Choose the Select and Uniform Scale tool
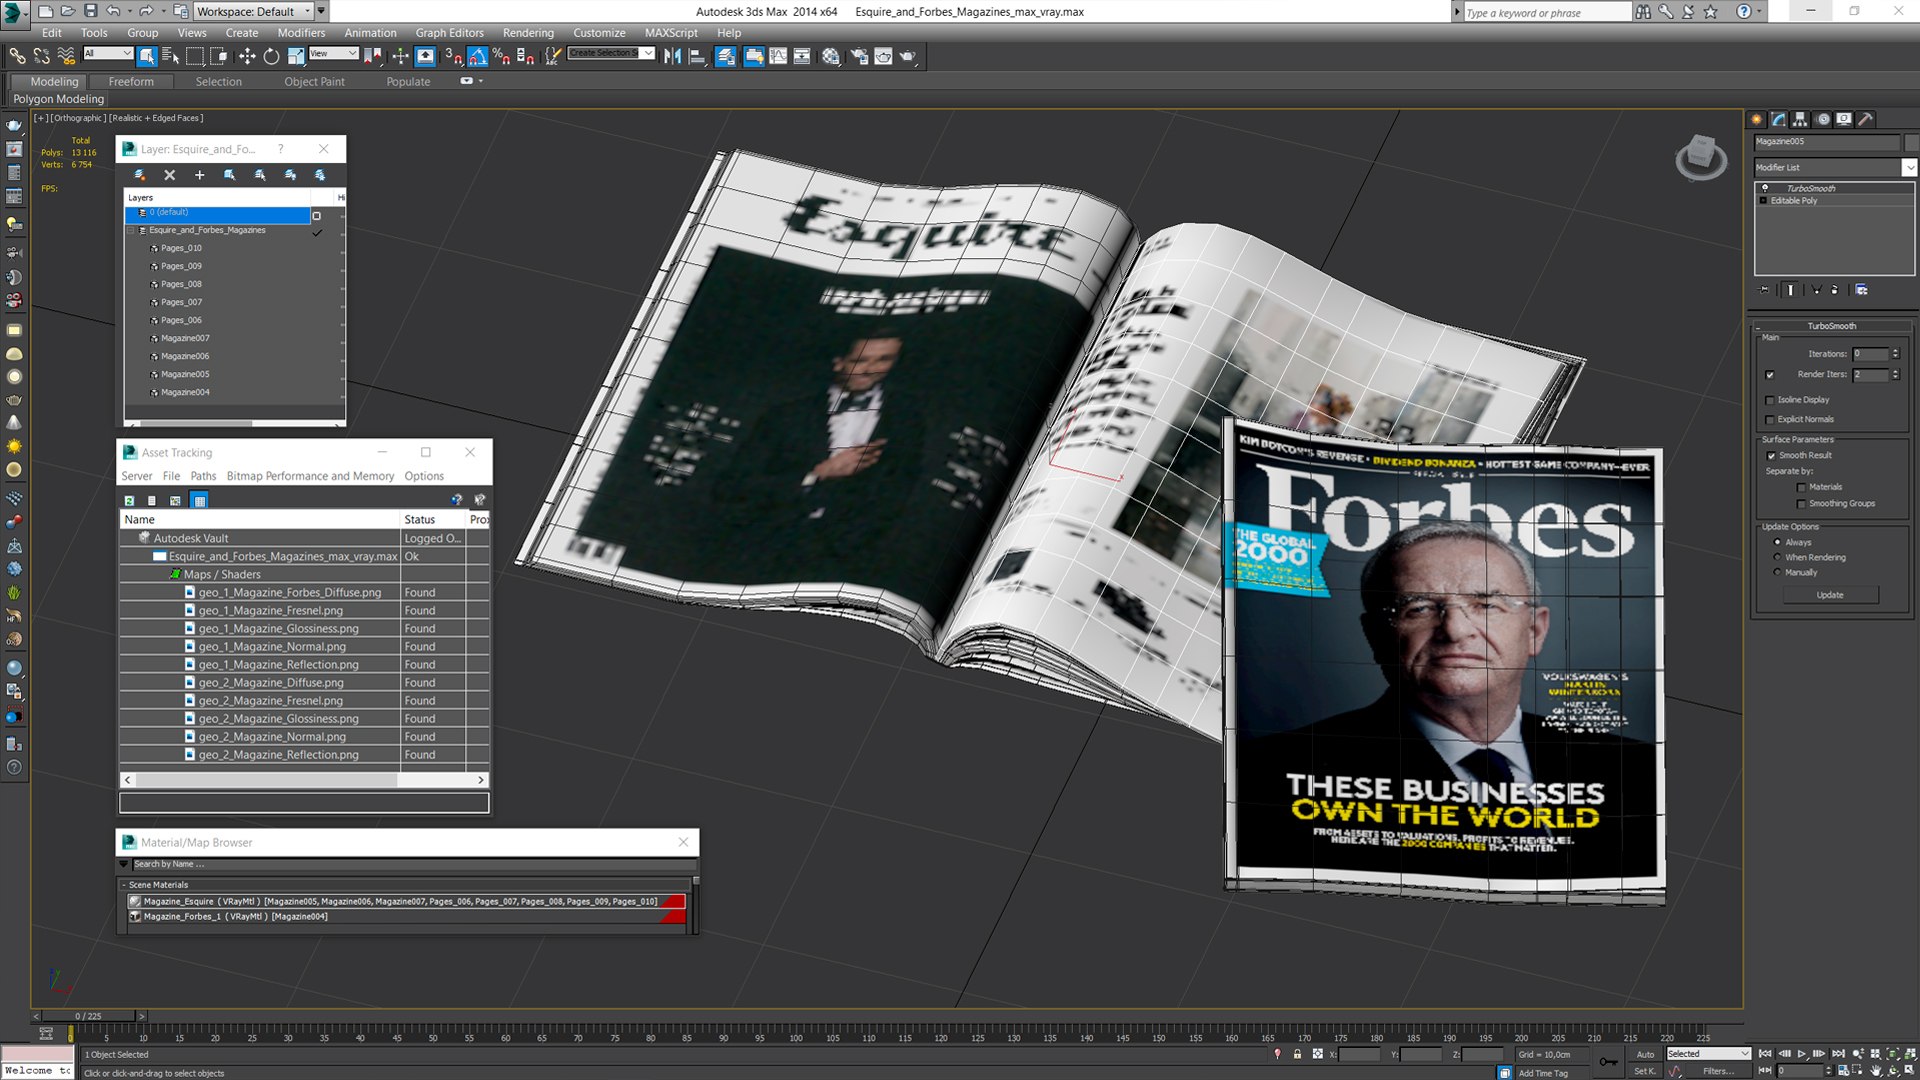 pos(296,56)
